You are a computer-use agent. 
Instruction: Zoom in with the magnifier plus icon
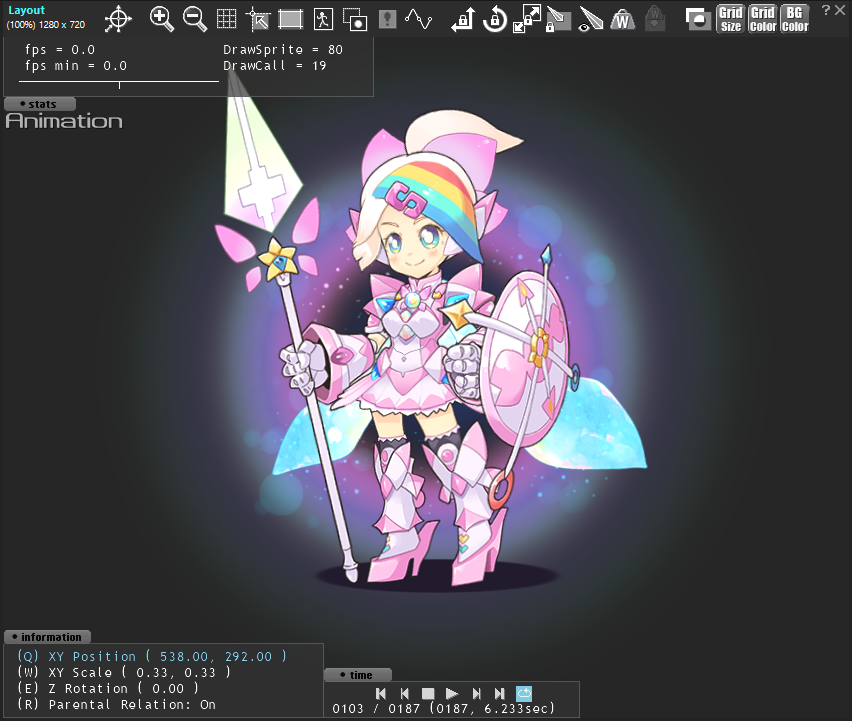tap(161, 19)
